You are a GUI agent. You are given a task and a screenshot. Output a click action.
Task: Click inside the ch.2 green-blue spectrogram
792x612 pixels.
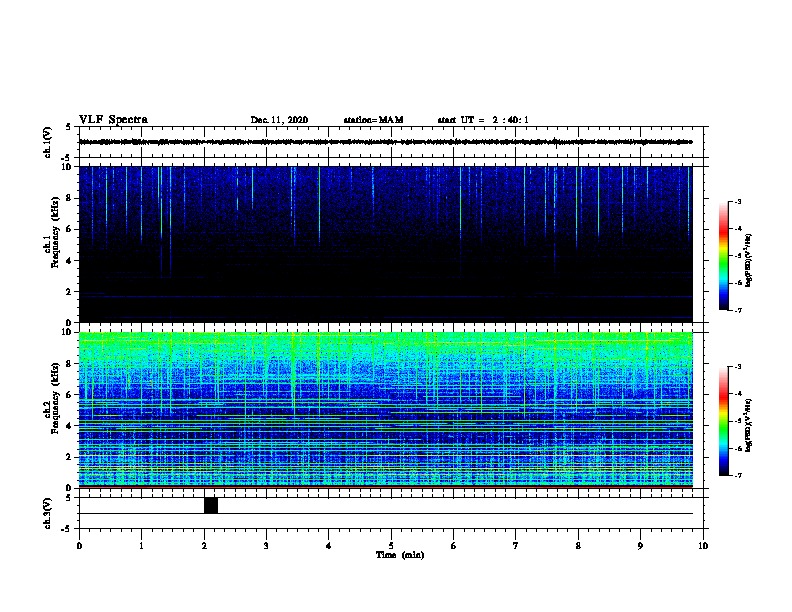(385, 410)
